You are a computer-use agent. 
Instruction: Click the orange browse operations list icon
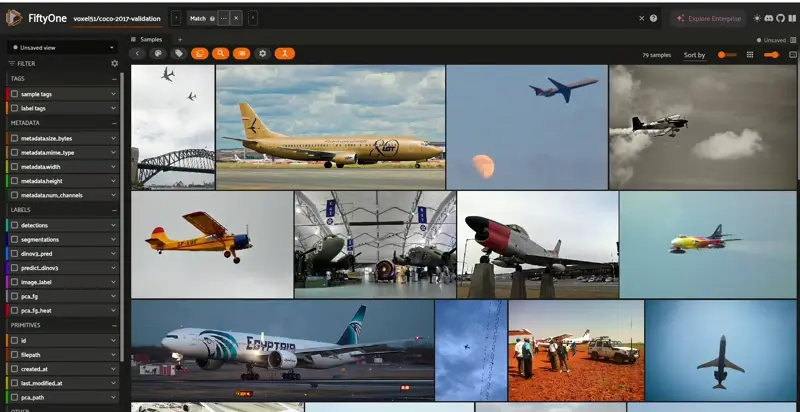click(241, 54)
